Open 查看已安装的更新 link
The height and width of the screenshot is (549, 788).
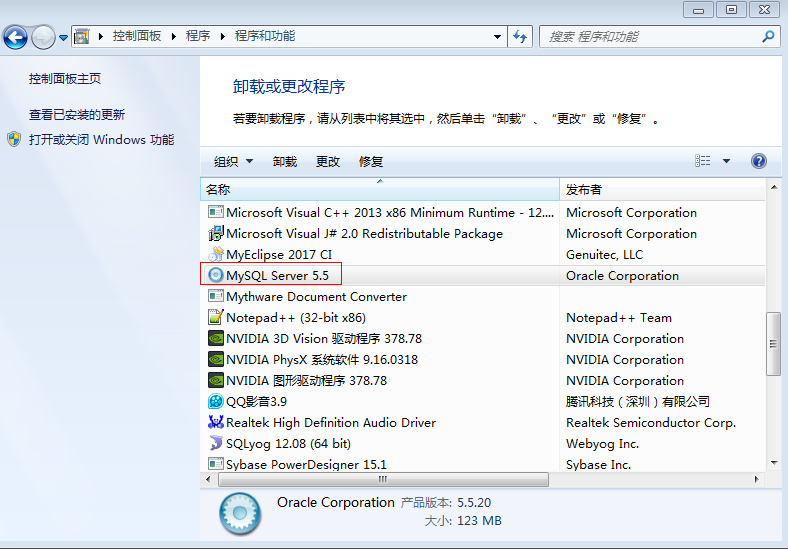pyautogui.click(x=77, y=115)
